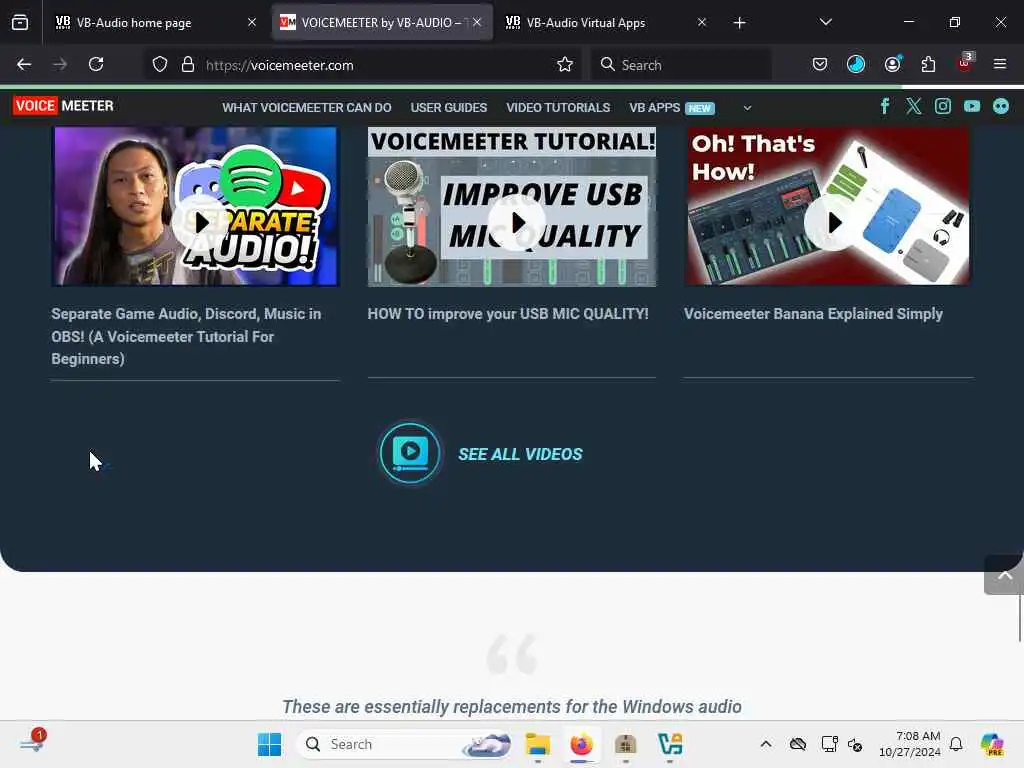Click the See All Videos round icon

click(x=410, y=453)
